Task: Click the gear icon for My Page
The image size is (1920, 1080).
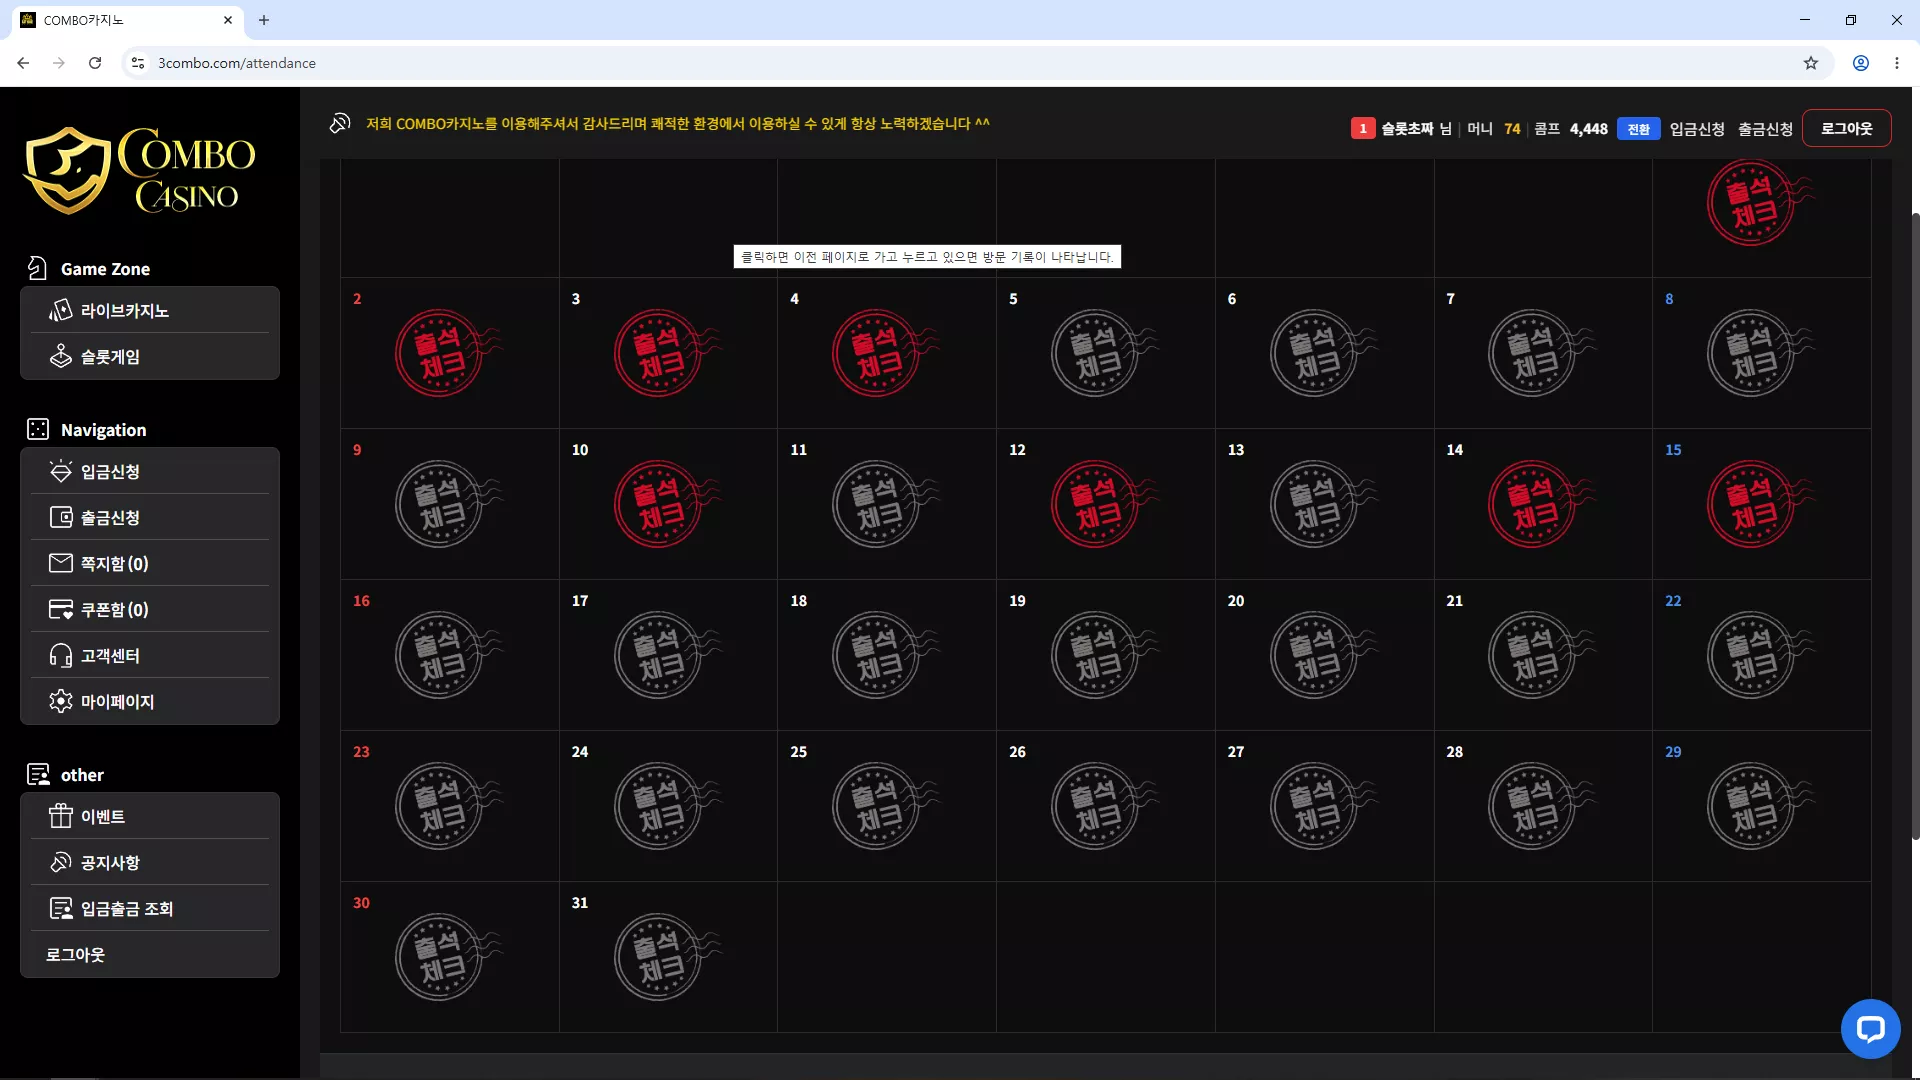Action: coord(61,701)
